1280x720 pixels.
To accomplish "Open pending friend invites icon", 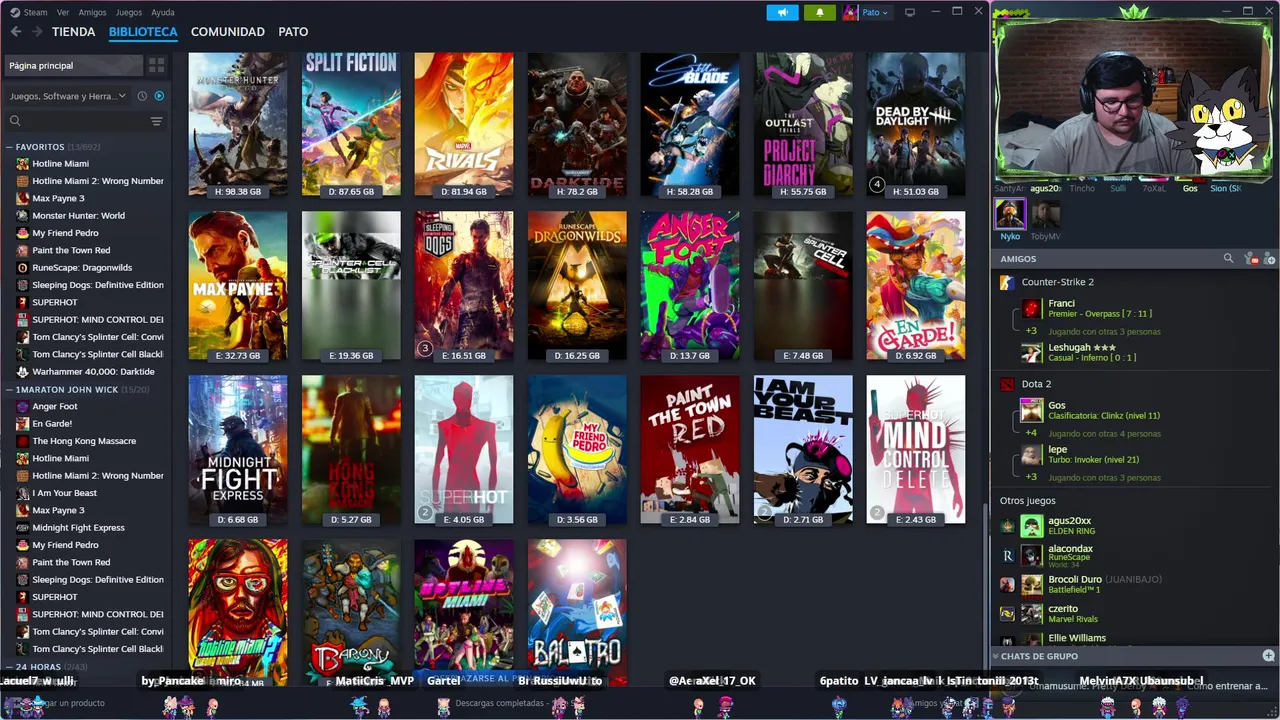I will pos(1251,259).
